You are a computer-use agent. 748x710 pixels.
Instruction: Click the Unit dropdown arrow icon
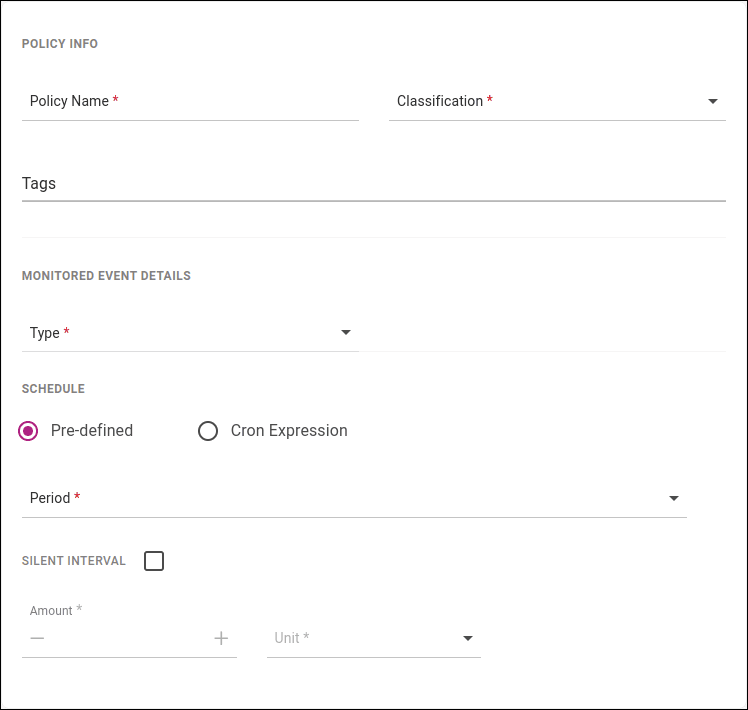point(468,638)
